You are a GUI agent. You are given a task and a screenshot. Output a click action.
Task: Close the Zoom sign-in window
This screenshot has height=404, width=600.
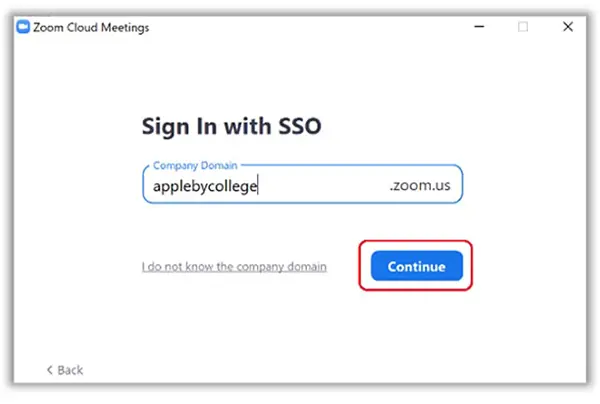pyautogui.click(x=568, y=26)
